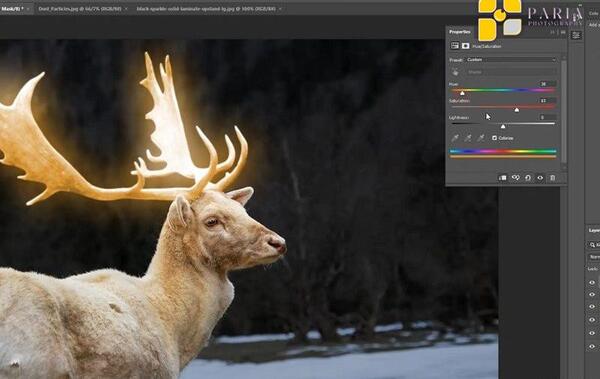
Task: Click the Hue/Saturation adjustment icon in Properties
Action: tap(455, 46)
